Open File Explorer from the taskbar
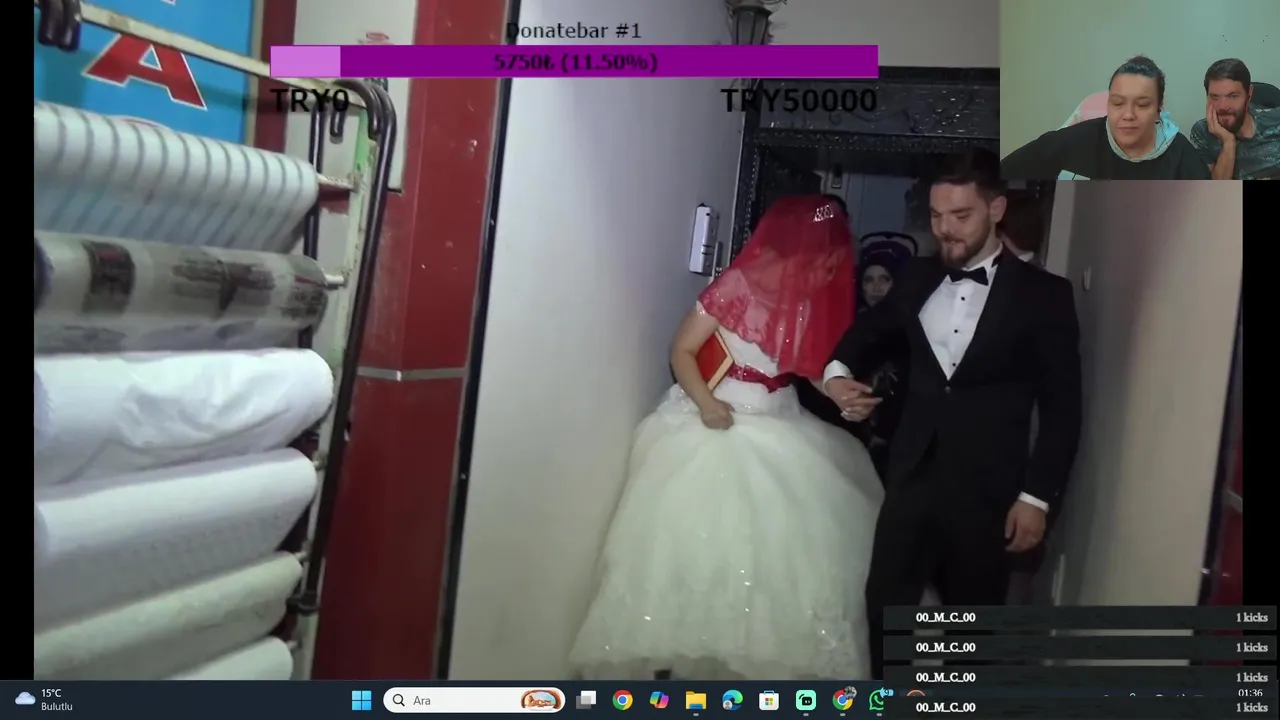 point(696,700)
